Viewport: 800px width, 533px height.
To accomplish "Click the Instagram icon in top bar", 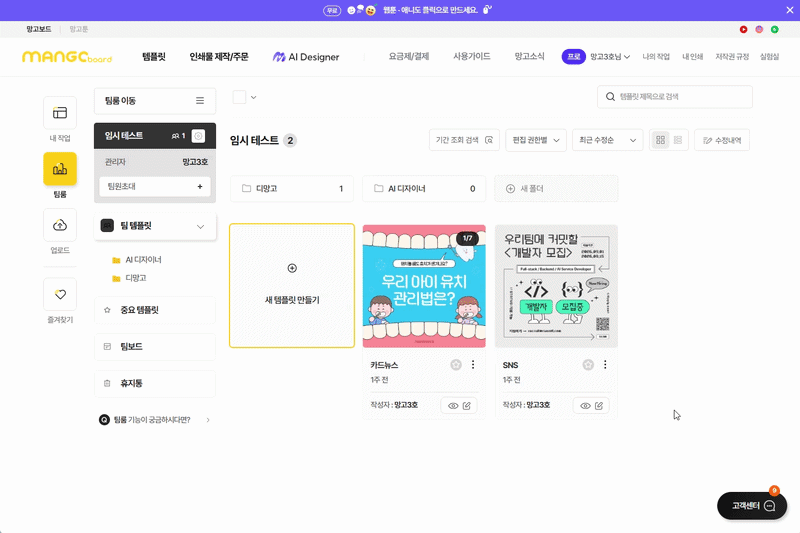I will pyautogui.click(x=759, y=30).
